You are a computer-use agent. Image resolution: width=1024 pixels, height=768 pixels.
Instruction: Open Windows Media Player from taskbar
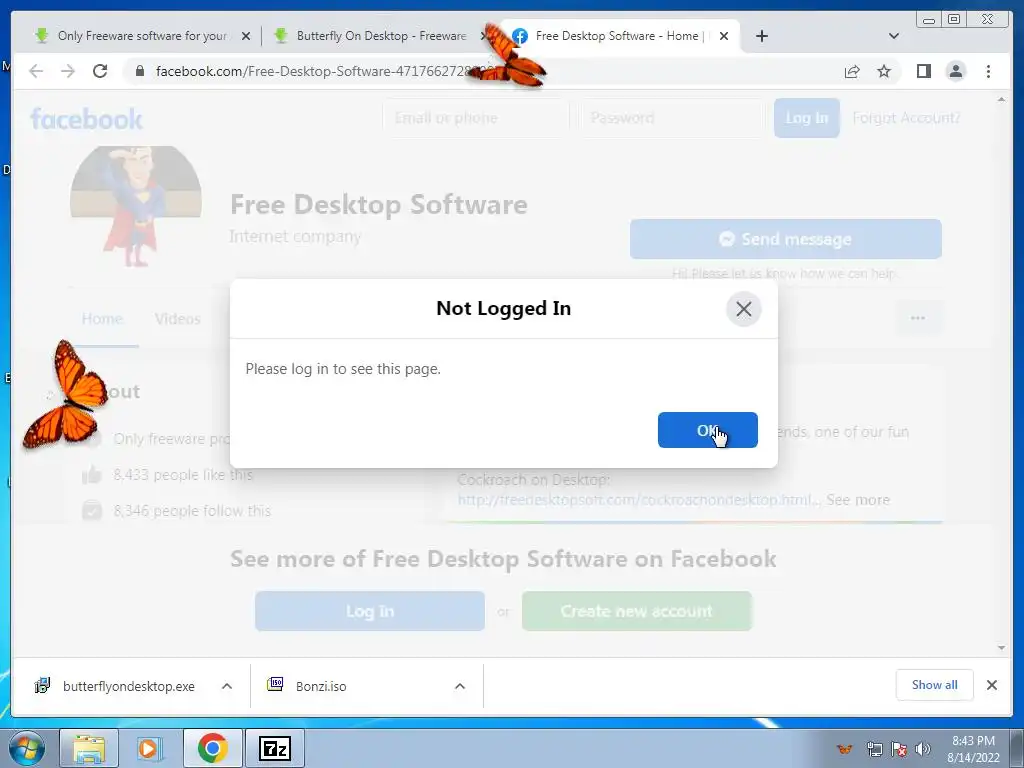149,748
